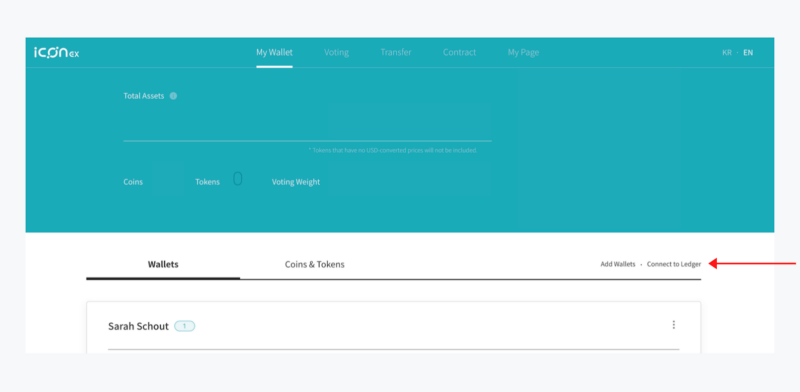Switch language to KR
Image resolution: width=800 pixels, height=392 pixels.
point(727,53)
